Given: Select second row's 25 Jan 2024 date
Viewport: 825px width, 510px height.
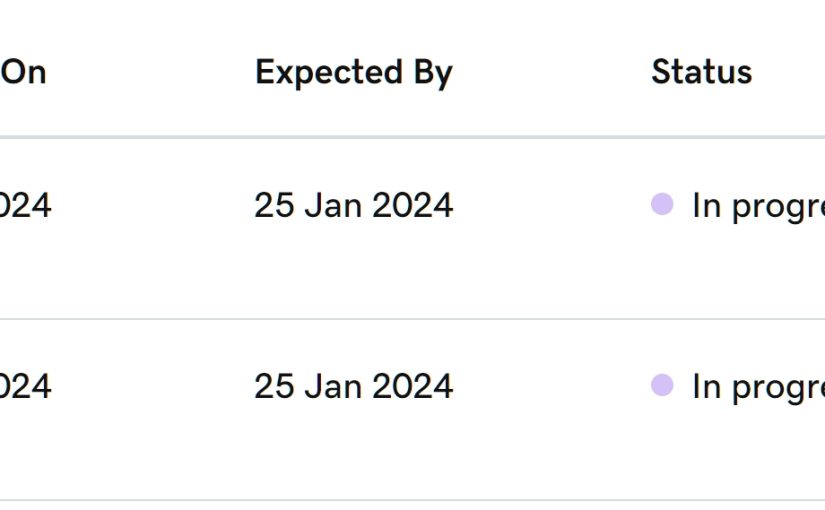Looking at the screenshot, I should tap(353, 386).
